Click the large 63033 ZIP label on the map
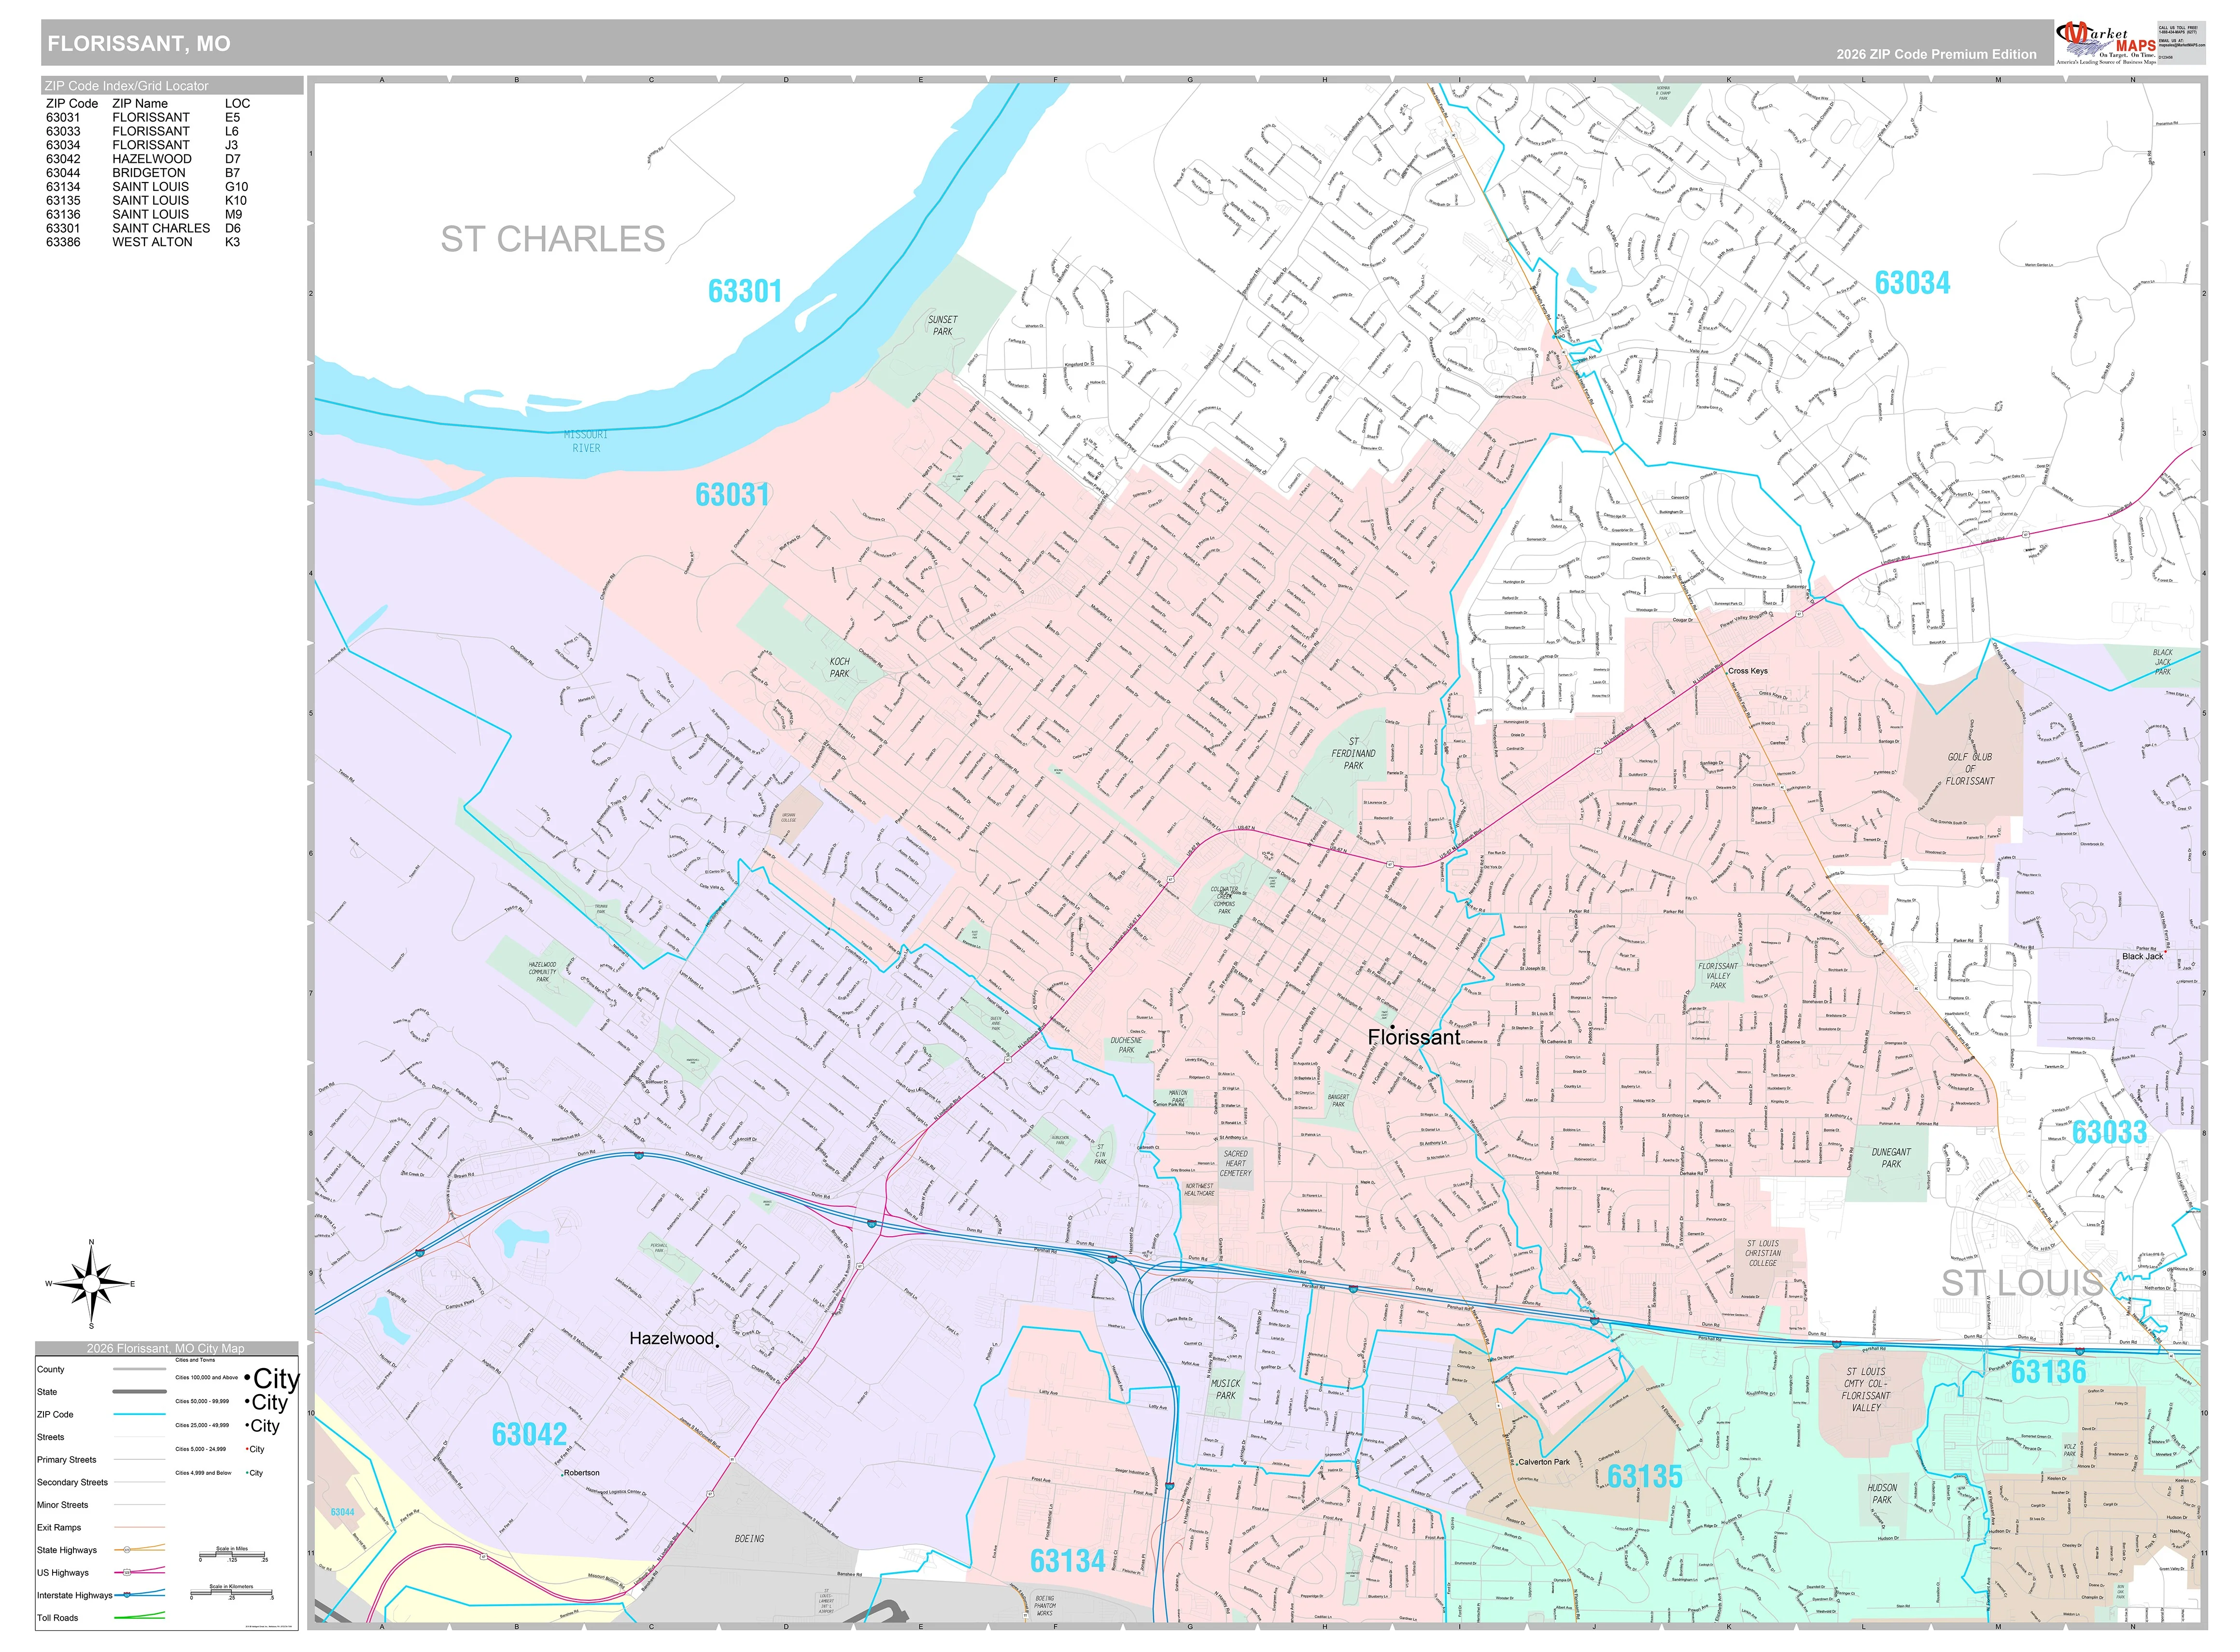 coord(2109,1132)
